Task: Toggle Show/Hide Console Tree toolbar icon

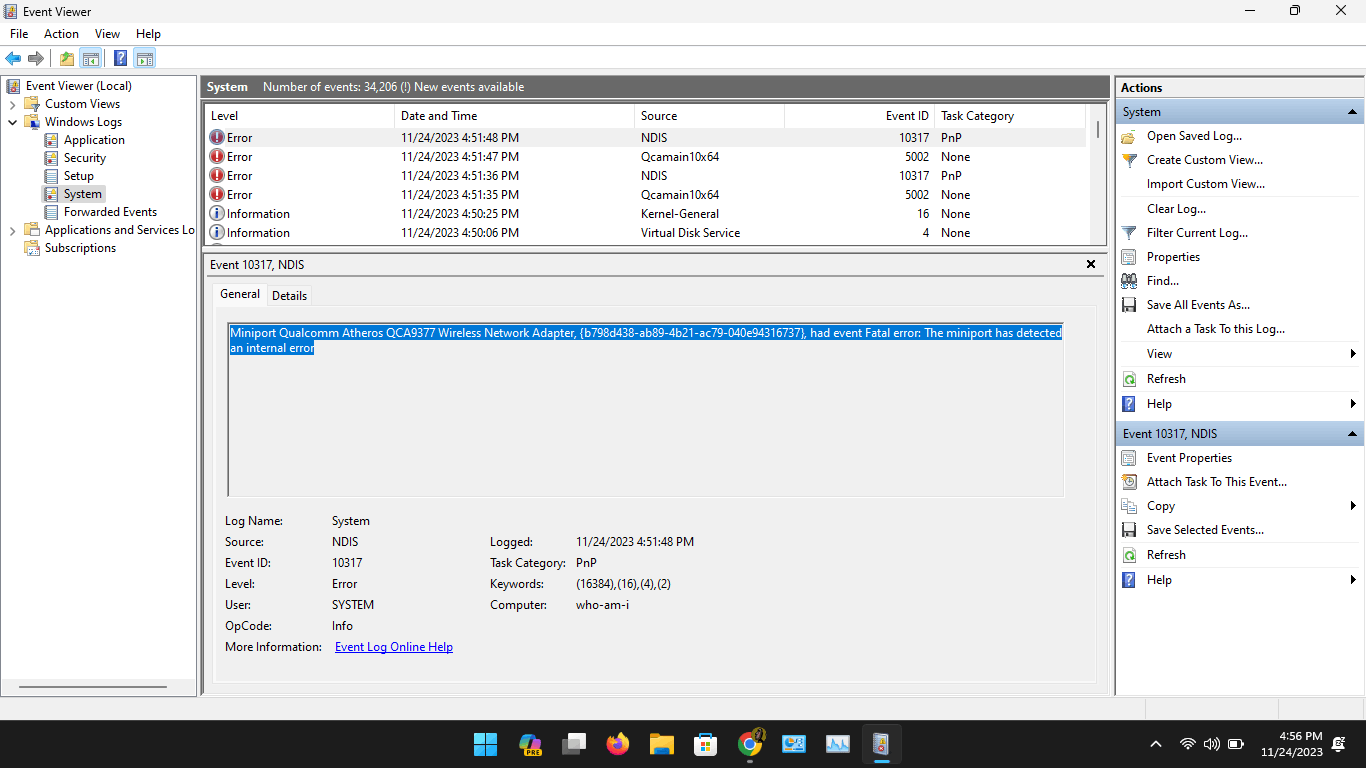Action: tap(90, 58)
